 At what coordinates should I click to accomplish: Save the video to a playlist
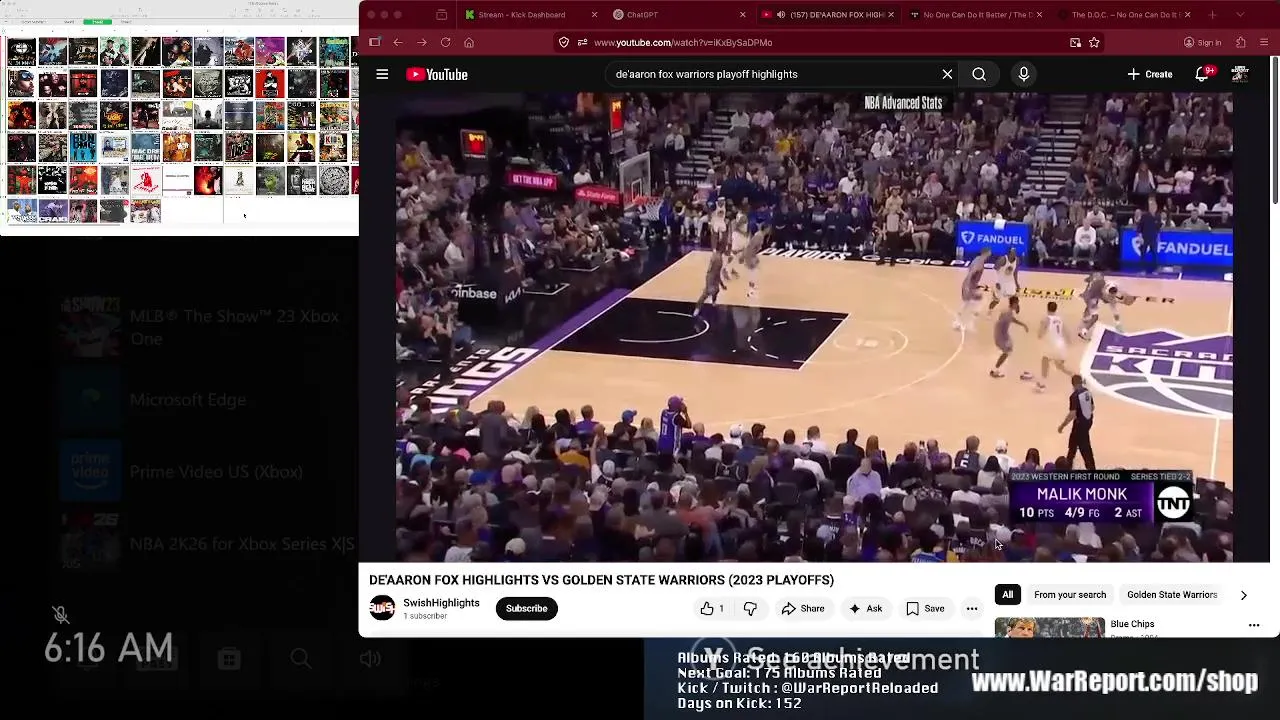[925, 608]
